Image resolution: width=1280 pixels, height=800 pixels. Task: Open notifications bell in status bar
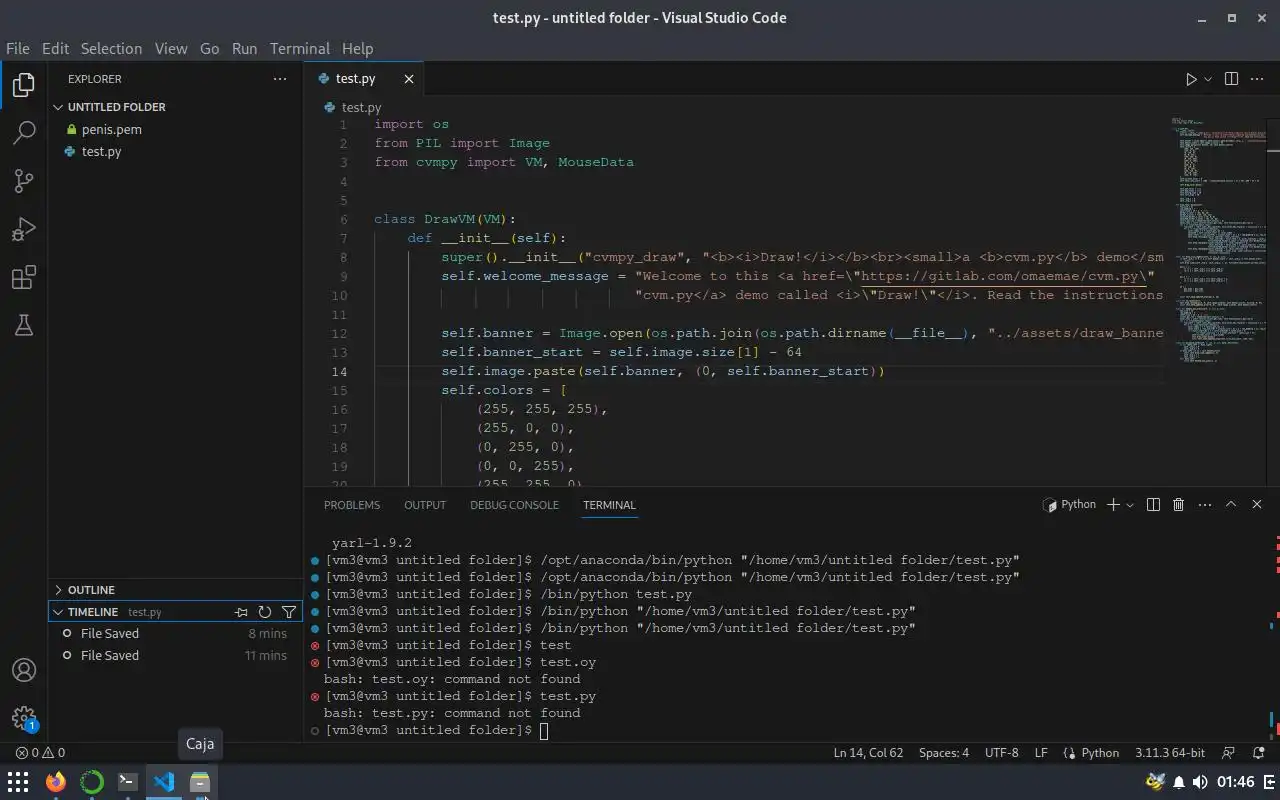[1258, 753]
